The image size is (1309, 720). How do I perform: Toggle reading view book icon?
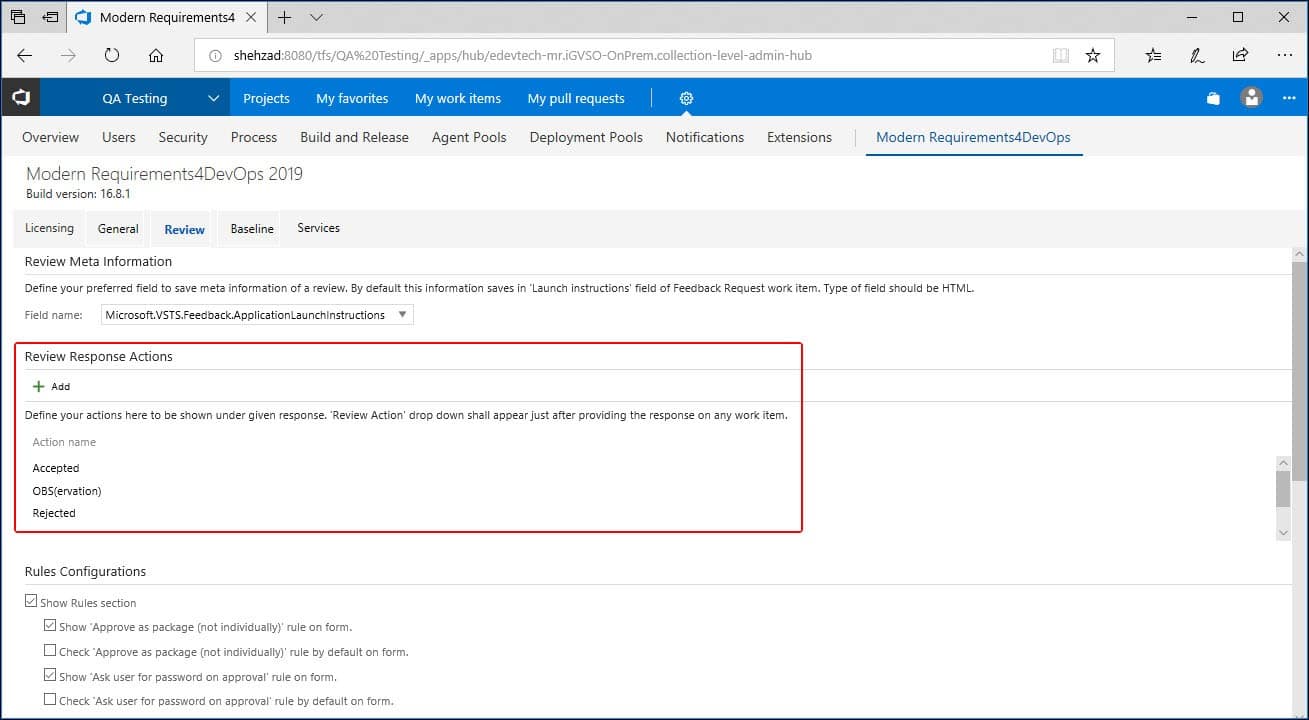(1061, 56)
